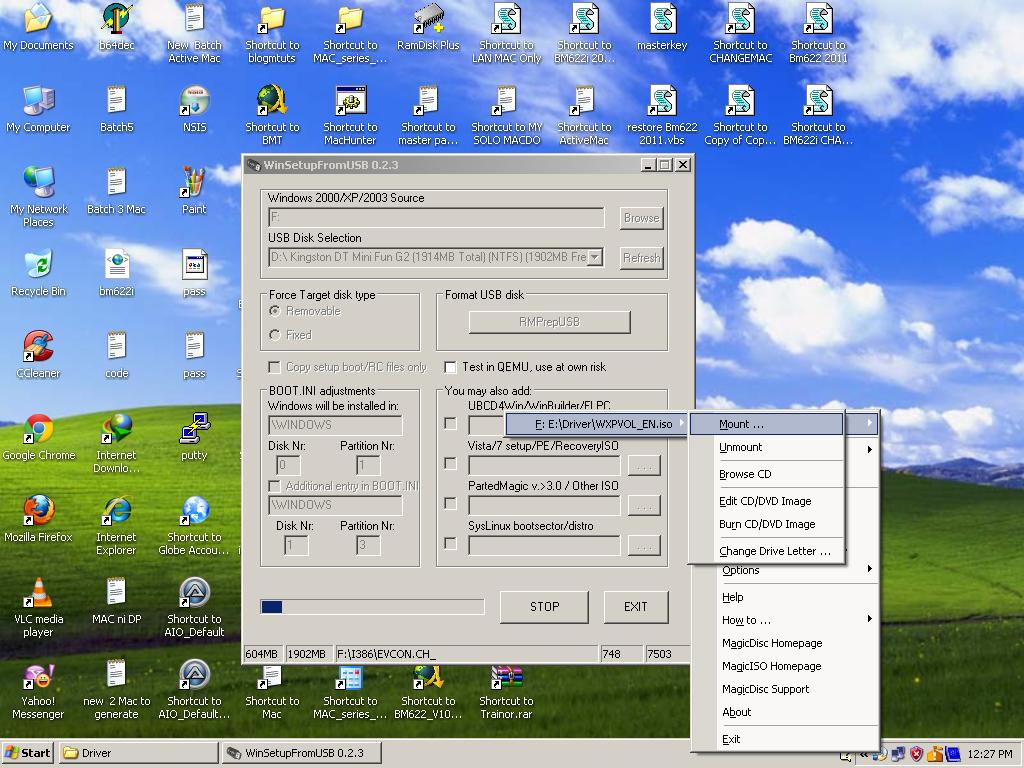Screen dimensions: 1024x768
Task: Open Shortcut to AIO_Default icon
Action: [194, 607]
